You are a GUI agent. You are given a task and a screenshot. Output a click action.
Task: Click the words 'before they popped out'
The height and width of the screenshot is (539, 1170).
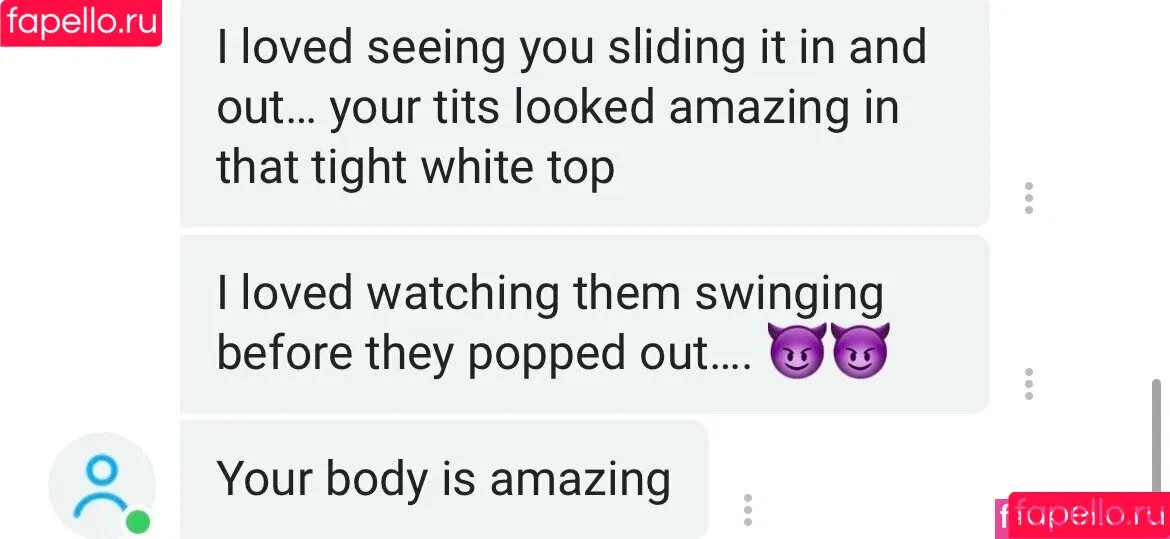tap(461, 355)
